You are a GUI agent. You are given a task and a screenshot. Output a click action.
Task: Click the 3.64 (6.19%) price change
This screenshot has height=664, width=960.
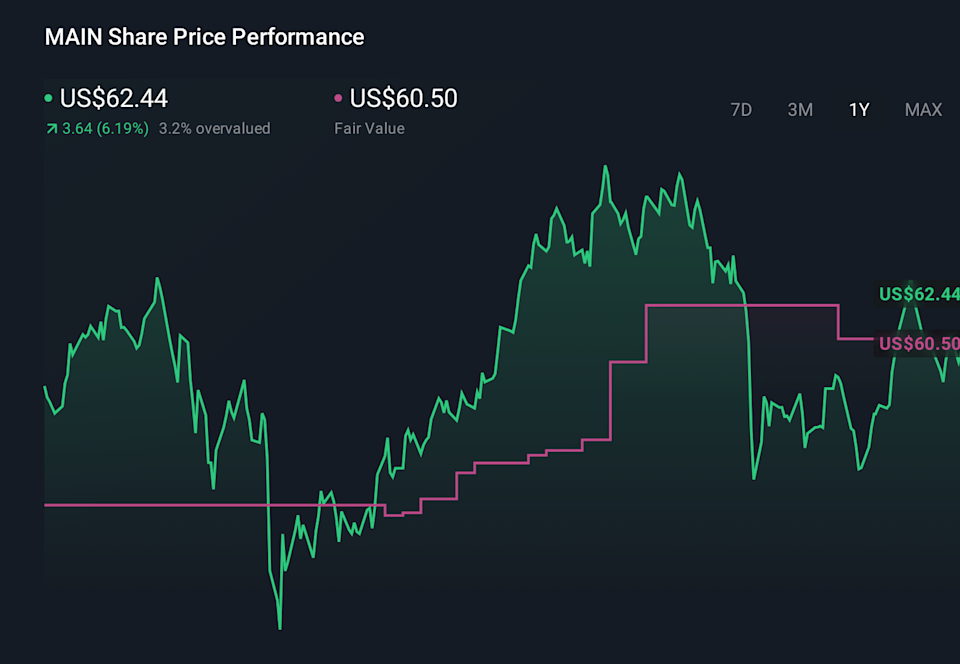[x=105, y=128]
